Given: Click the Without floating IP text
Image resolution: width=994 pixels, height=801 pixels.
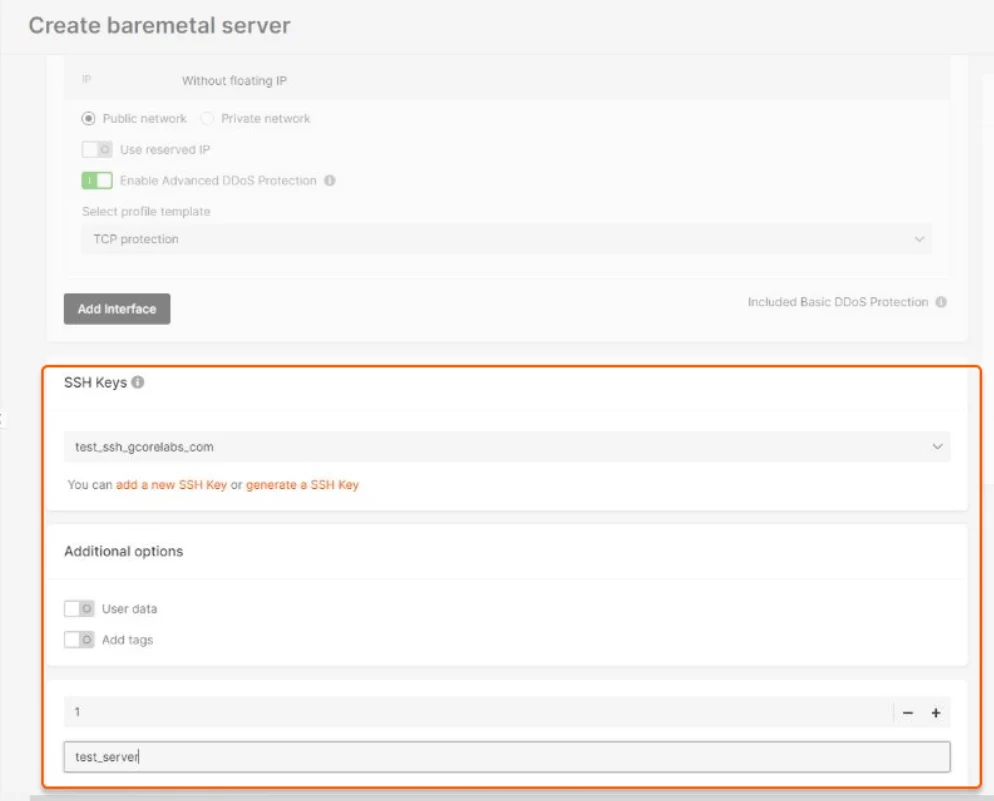Looking at the screenshot, I should (235, 81).
